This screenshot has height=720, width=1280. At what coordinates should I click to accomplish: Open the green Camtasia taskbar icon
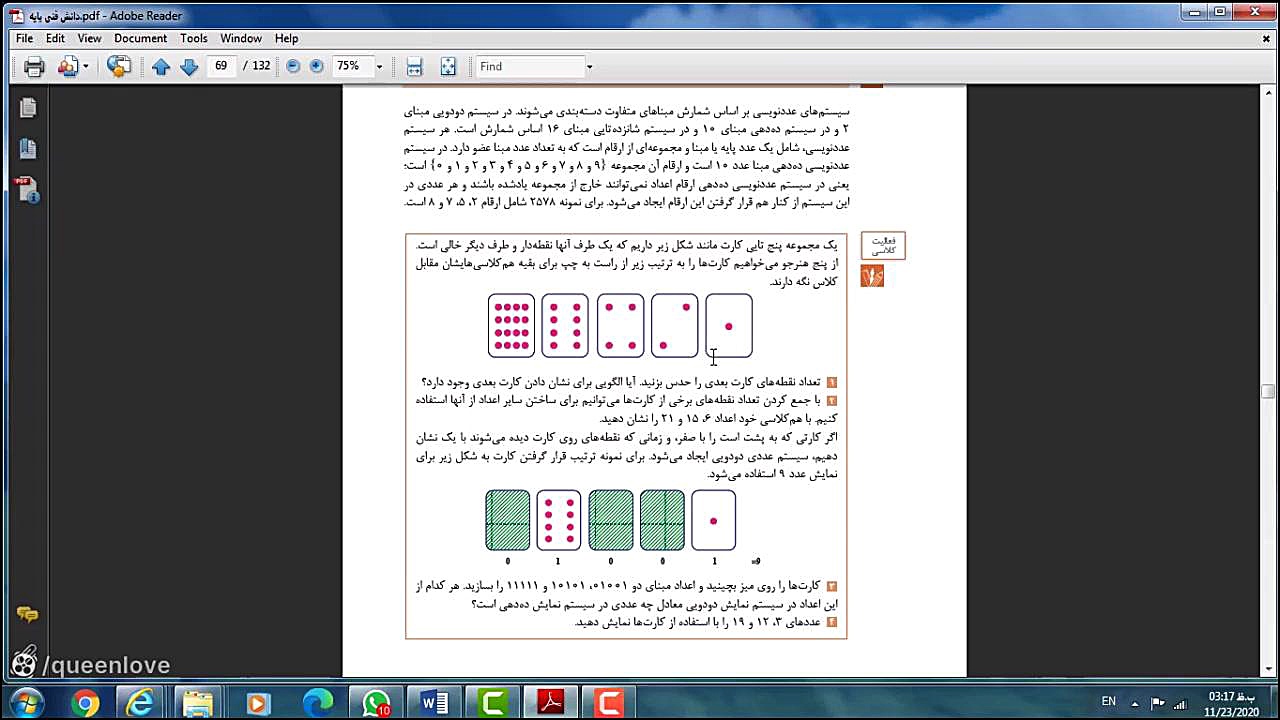(x=493, y=704)
